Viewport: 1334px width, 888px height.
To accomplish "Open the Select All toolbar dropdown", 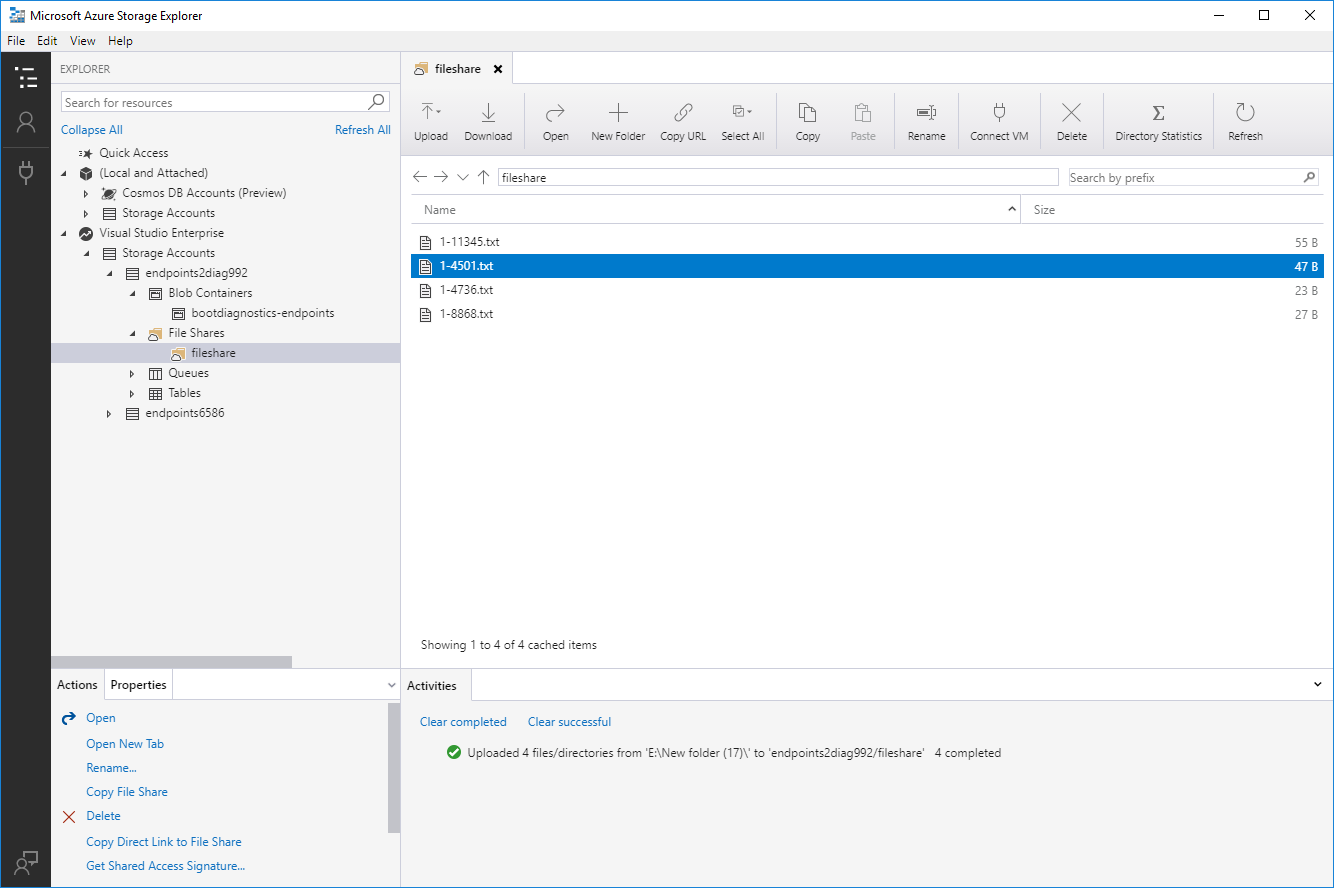I will (x=743, y=122).
